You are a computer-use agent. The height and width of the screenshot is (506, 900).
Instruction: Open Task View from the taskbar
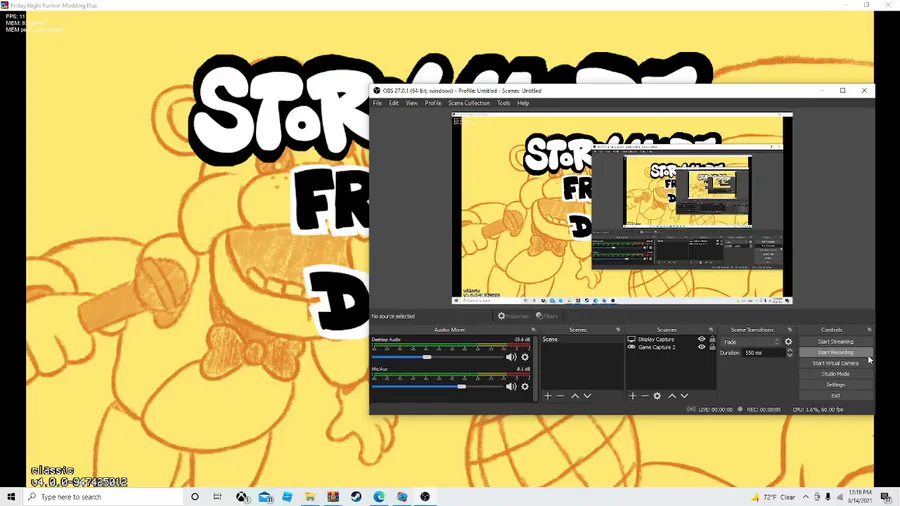pyautogui.click(x=217, y=497)
